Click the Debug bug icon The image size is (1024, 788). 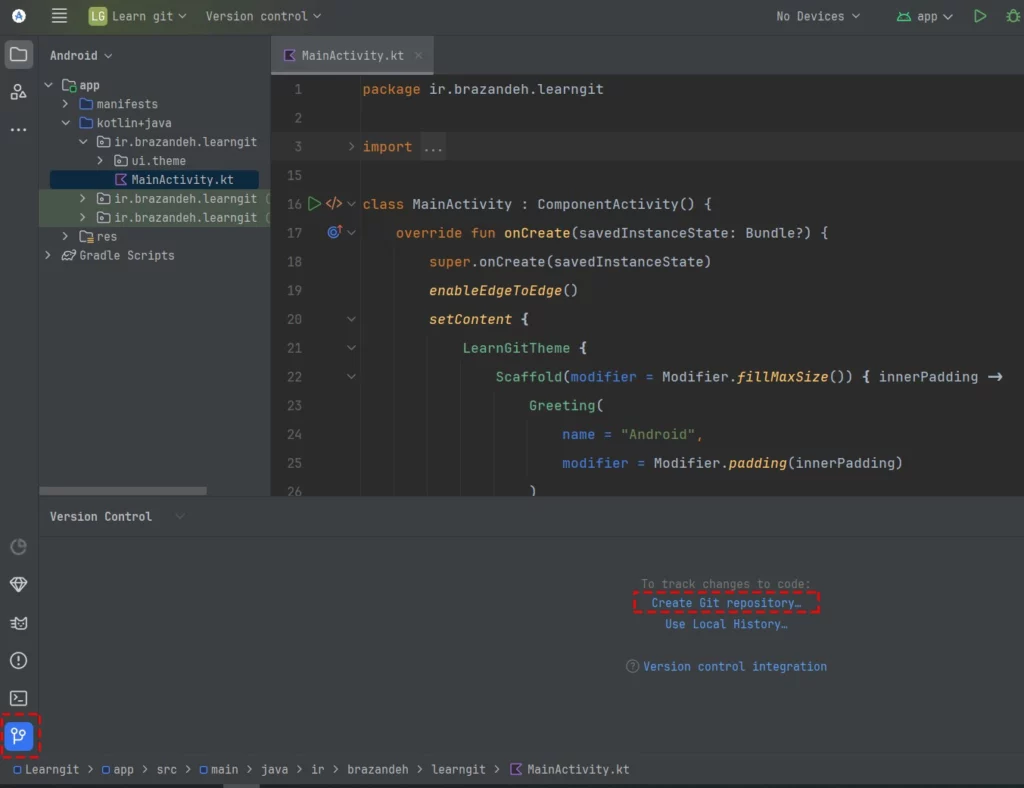click(x=1012, y=16)
